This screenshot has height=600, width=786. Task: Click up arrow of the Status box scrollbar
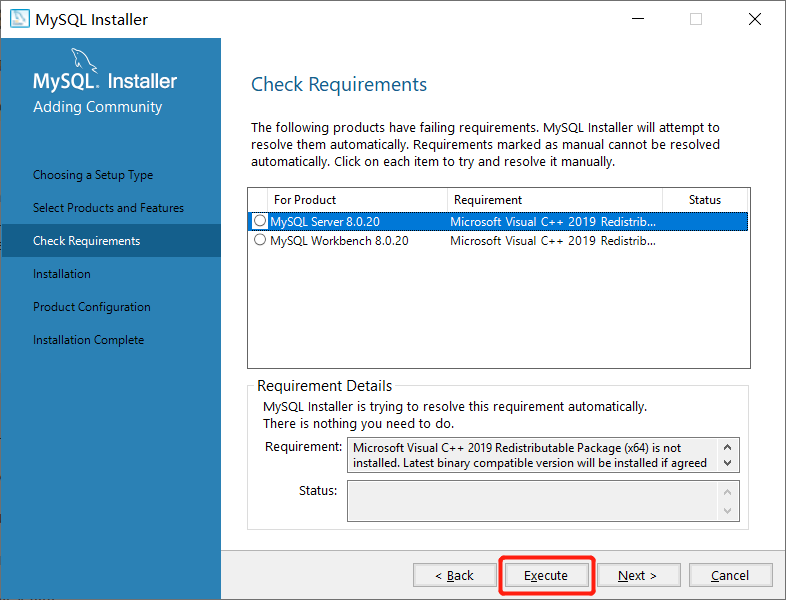[728, 492]
